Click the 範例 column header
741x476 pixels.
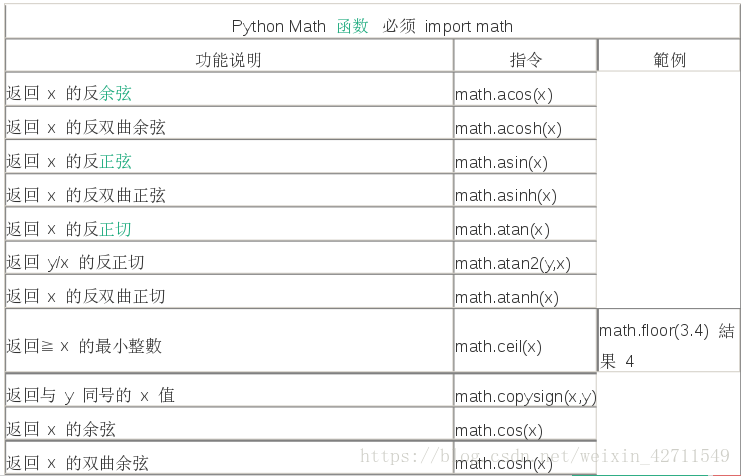click(669, 60)
